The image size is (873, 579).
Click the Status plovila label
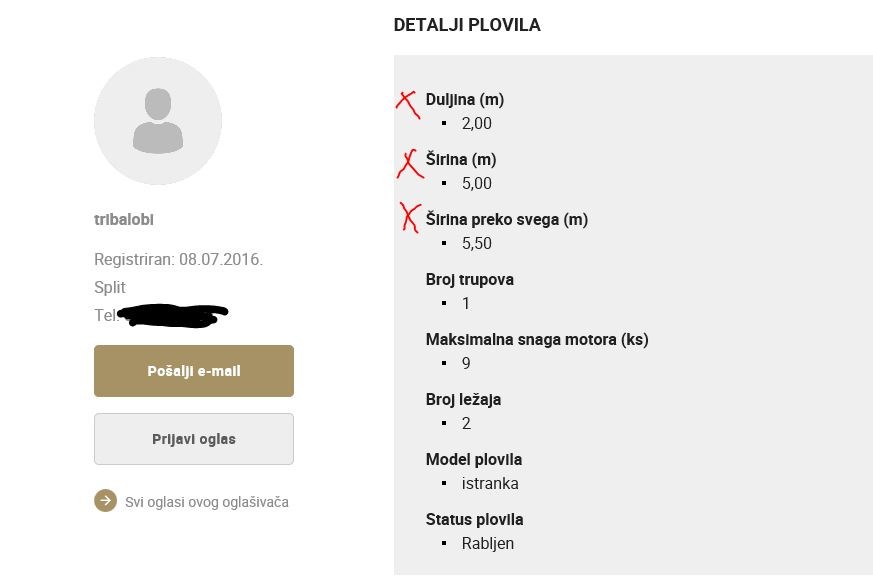[x=474, y=519]
